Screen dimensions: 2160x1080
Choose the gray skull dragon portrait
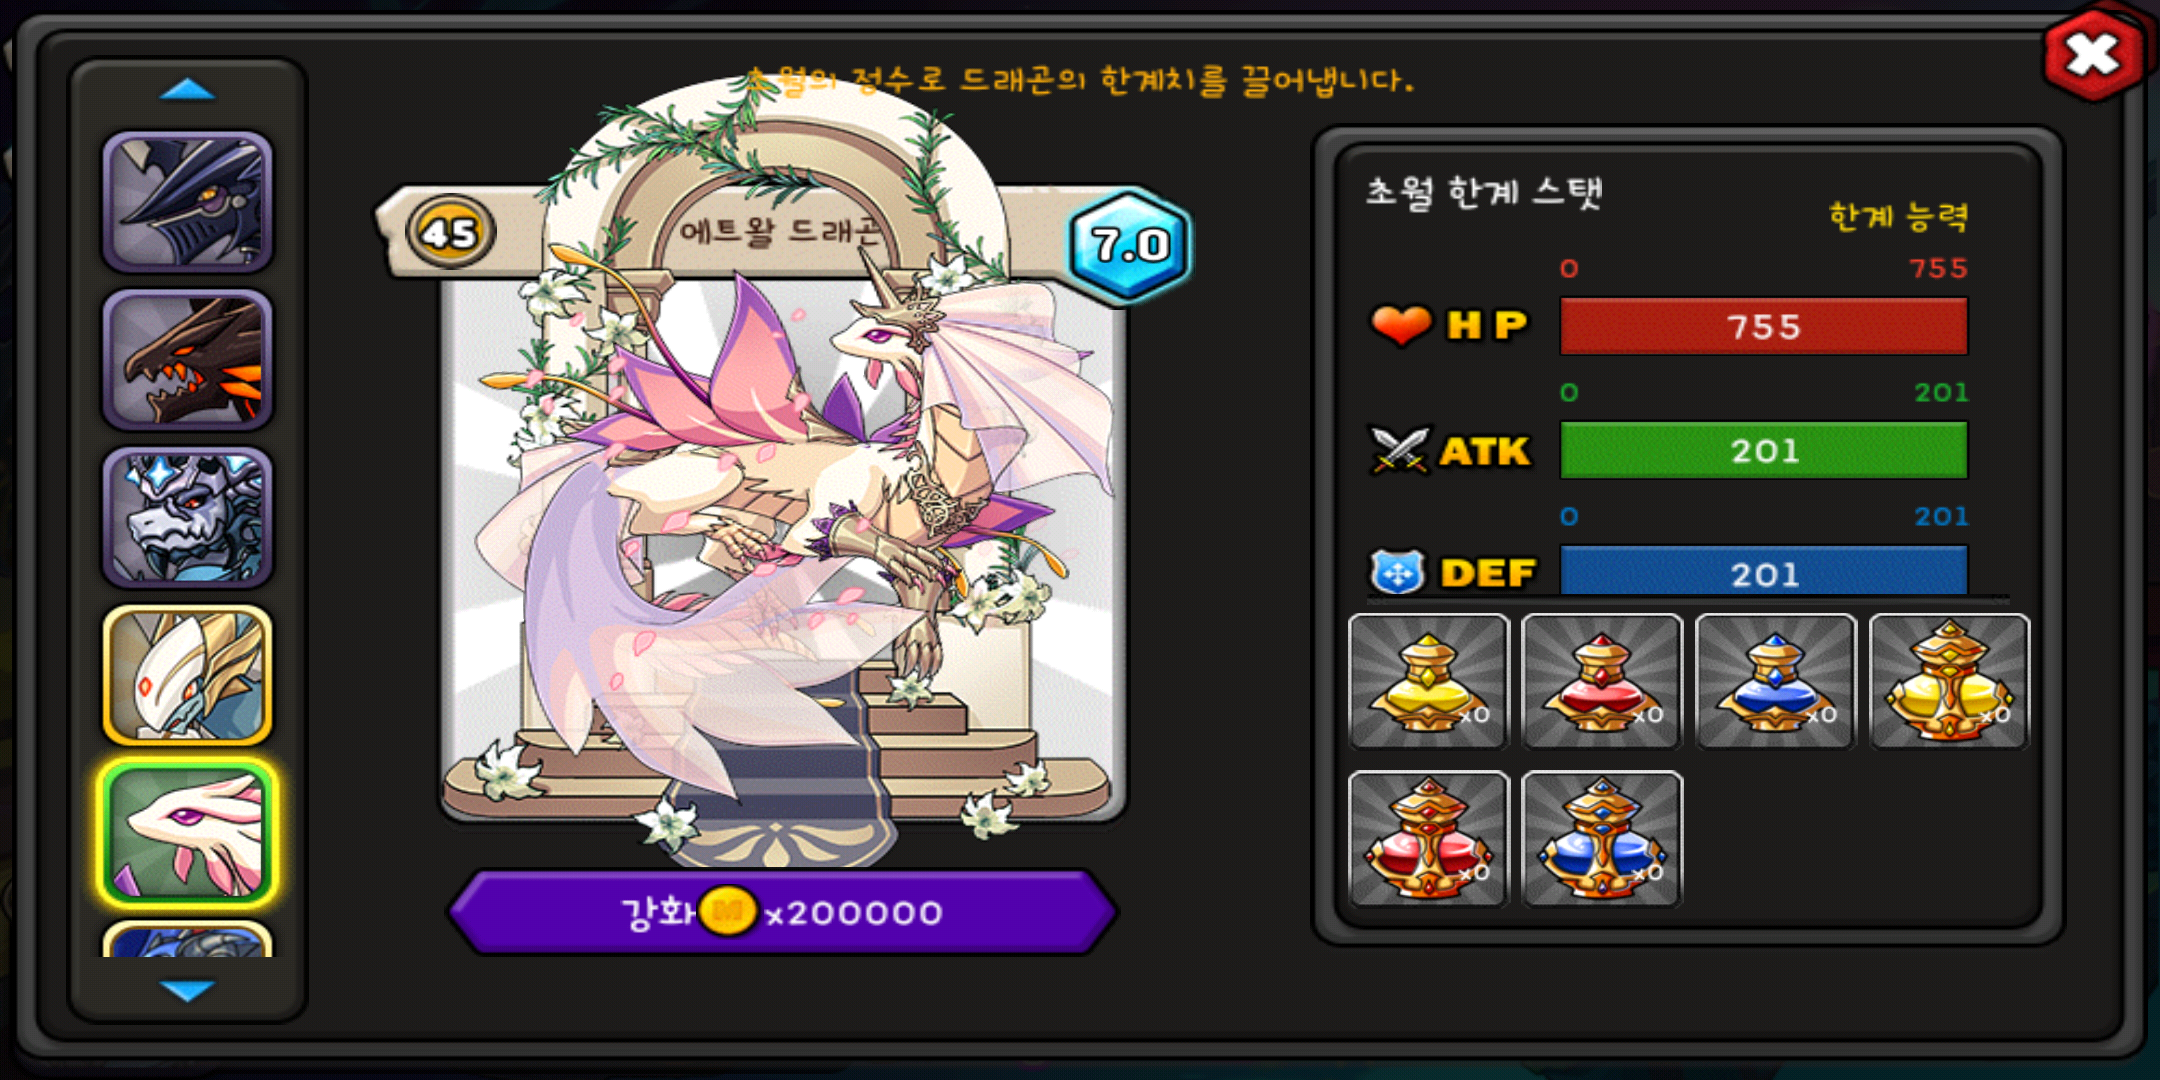point(187,517)
